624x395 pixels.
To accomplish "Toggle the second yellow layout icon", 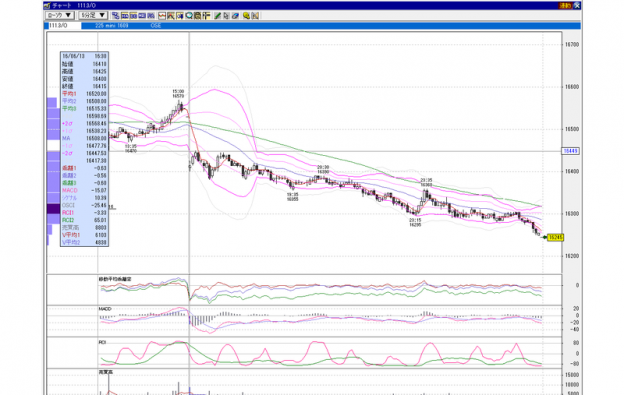I will click(133, 16).
